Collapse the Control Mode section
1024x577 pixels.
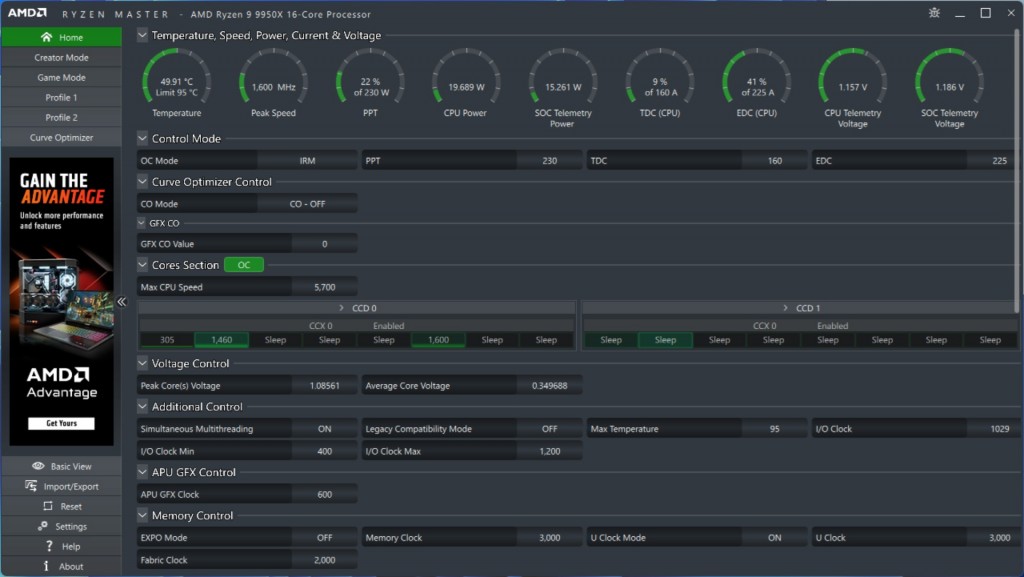tap(143, 139)
